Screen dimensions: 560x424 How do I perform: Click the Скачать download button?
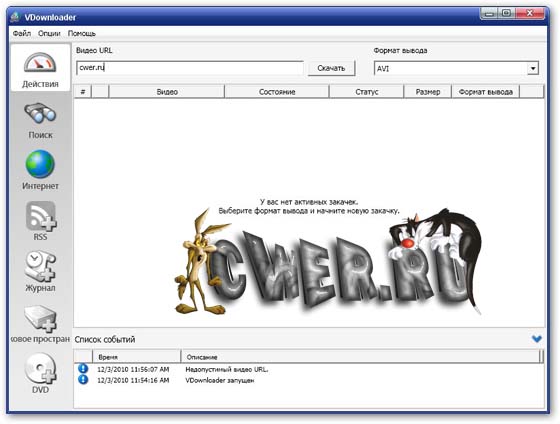(331, 68)
